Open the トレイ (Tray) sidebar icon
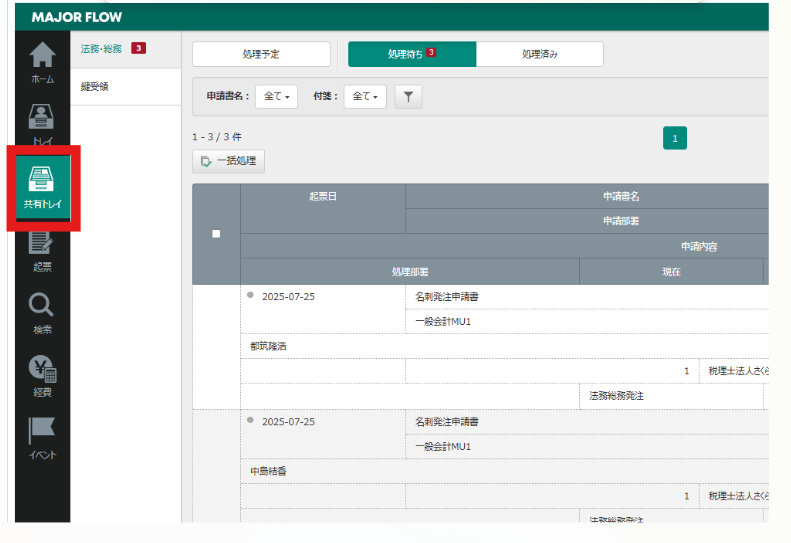The image size is (791, 543). click(x=42, y=124)
